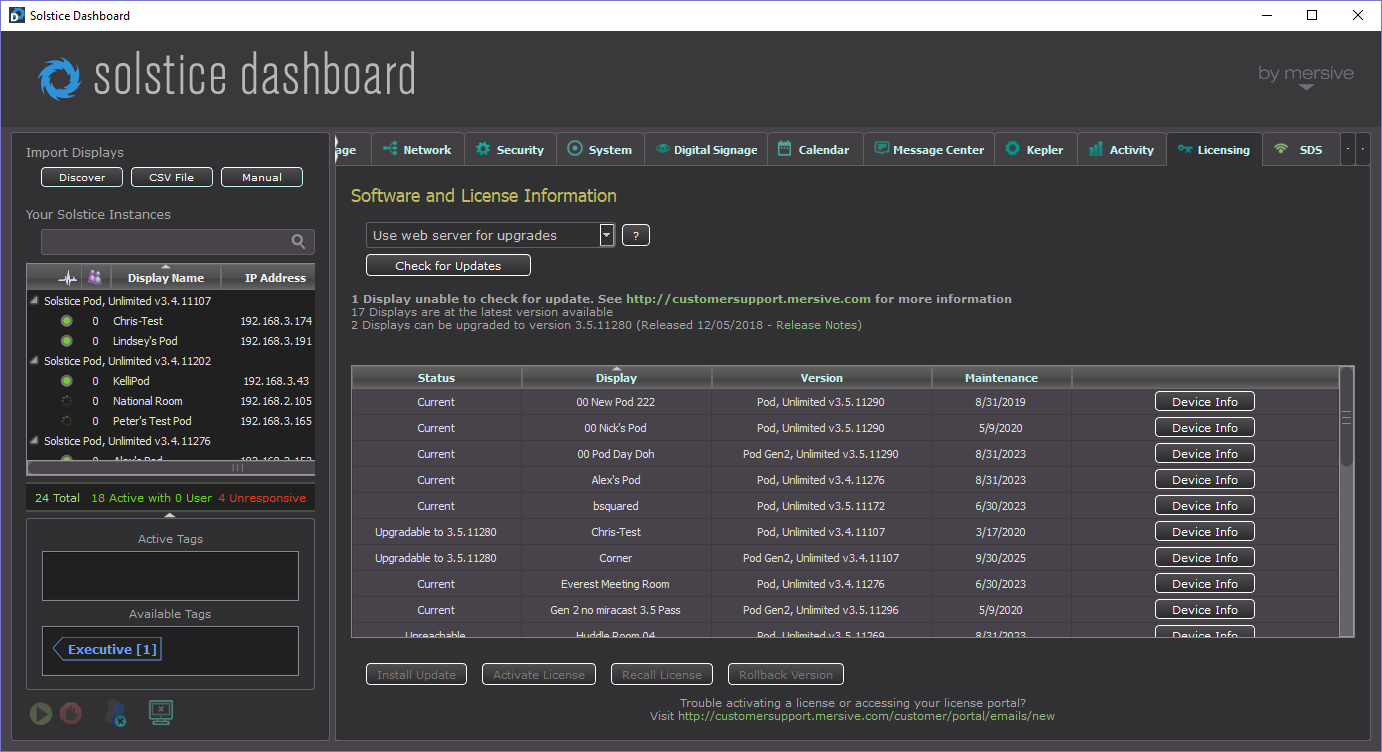Viewport: 1382px width, 752px height.
Task: Click the Solstice swirl logo
Action: pyautogui.click(x=60, y=79)
